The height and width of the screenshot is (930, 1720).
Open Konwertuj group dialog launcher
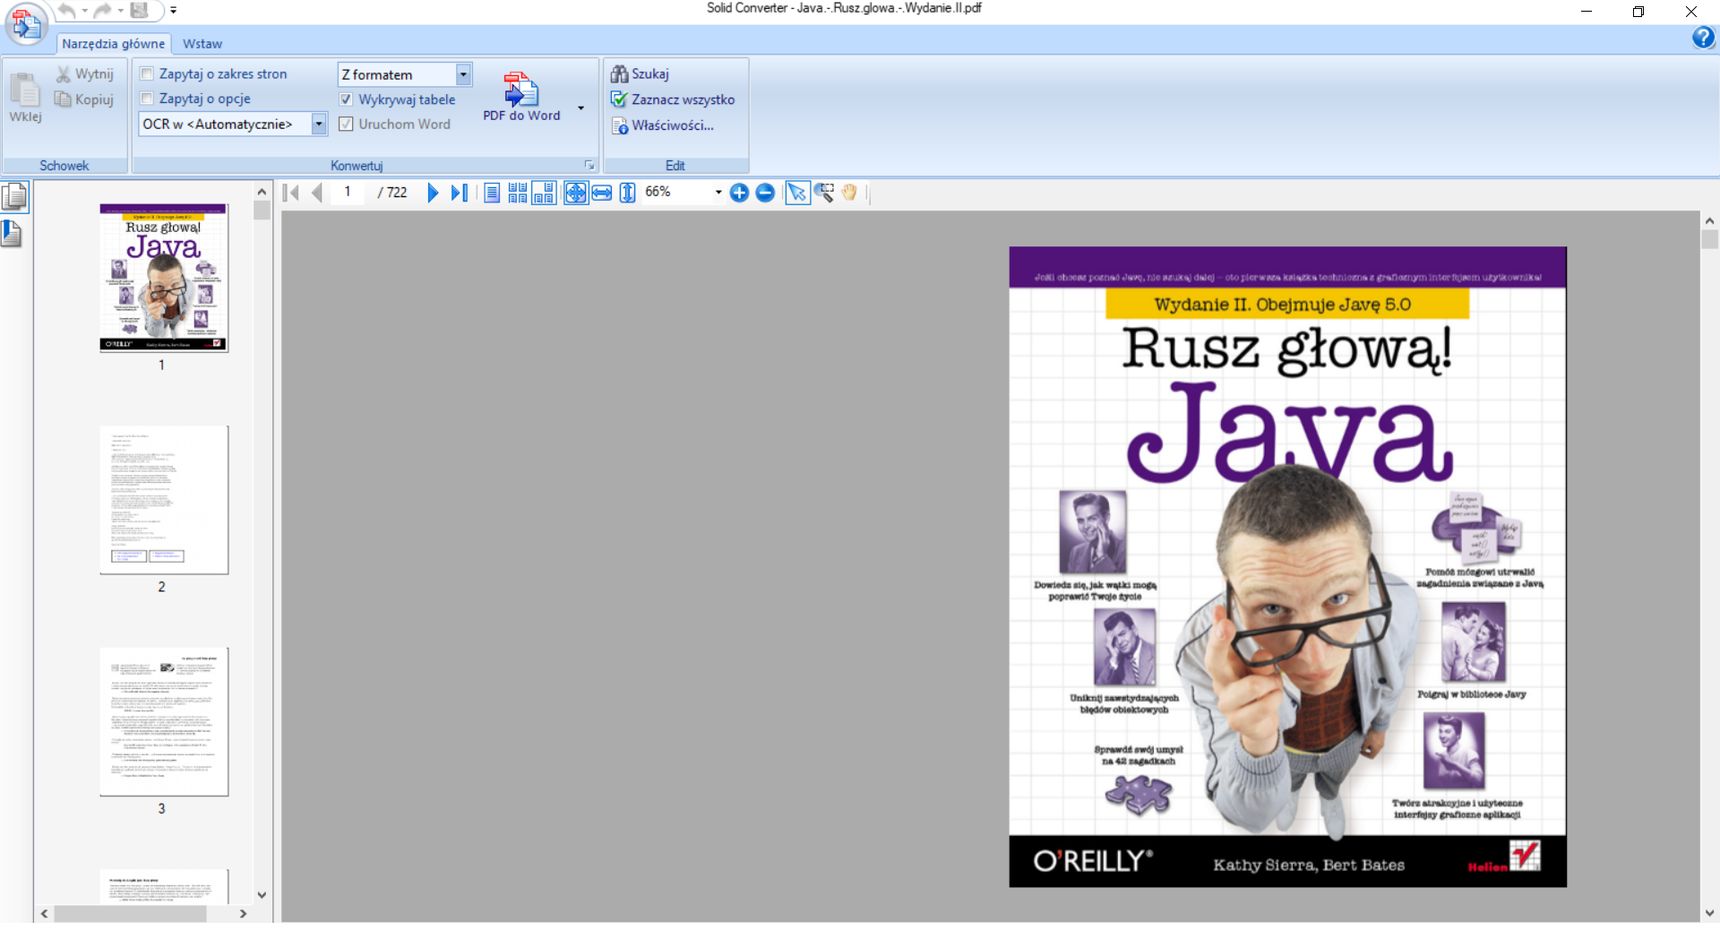point(589,166)
